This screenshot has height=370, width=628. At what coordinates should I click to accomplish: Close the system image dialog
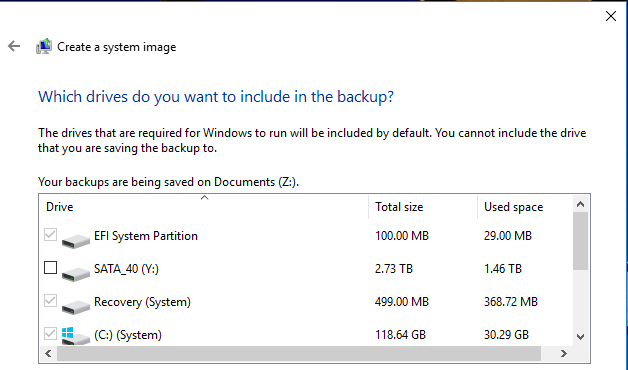(x=611, y=16)
